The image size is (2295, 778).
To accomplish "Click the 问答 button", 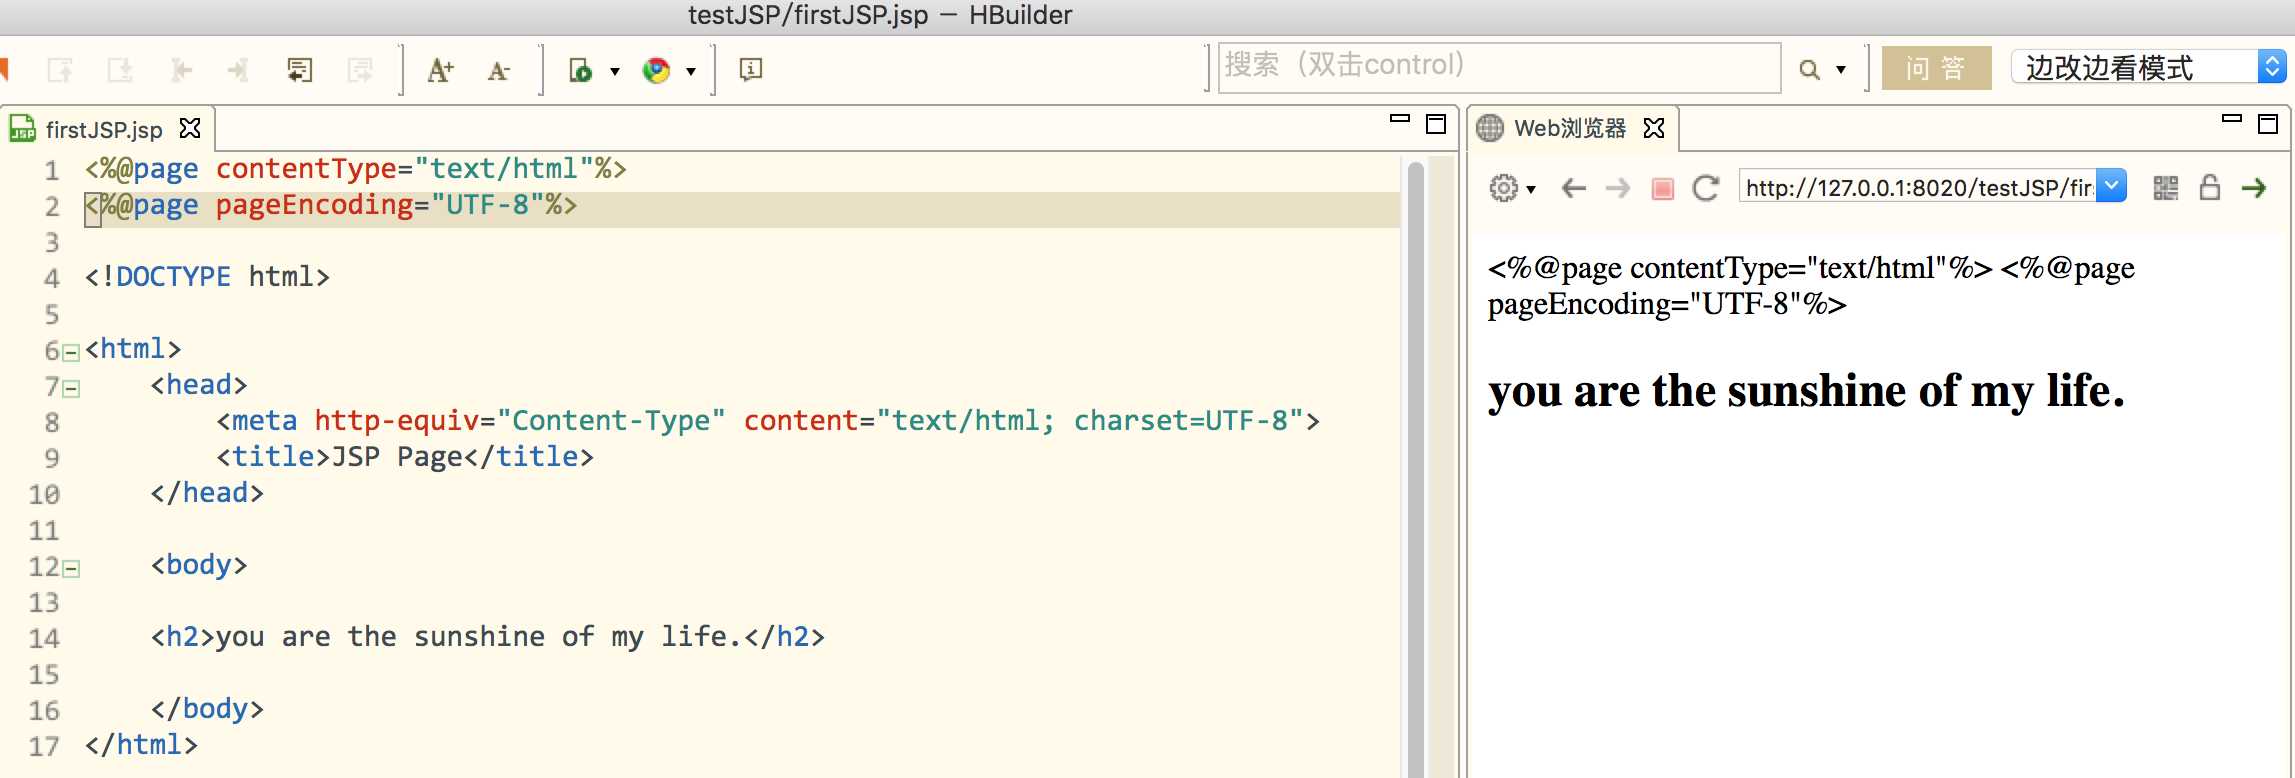I will pyautogui.click(x=1935, y=68).
